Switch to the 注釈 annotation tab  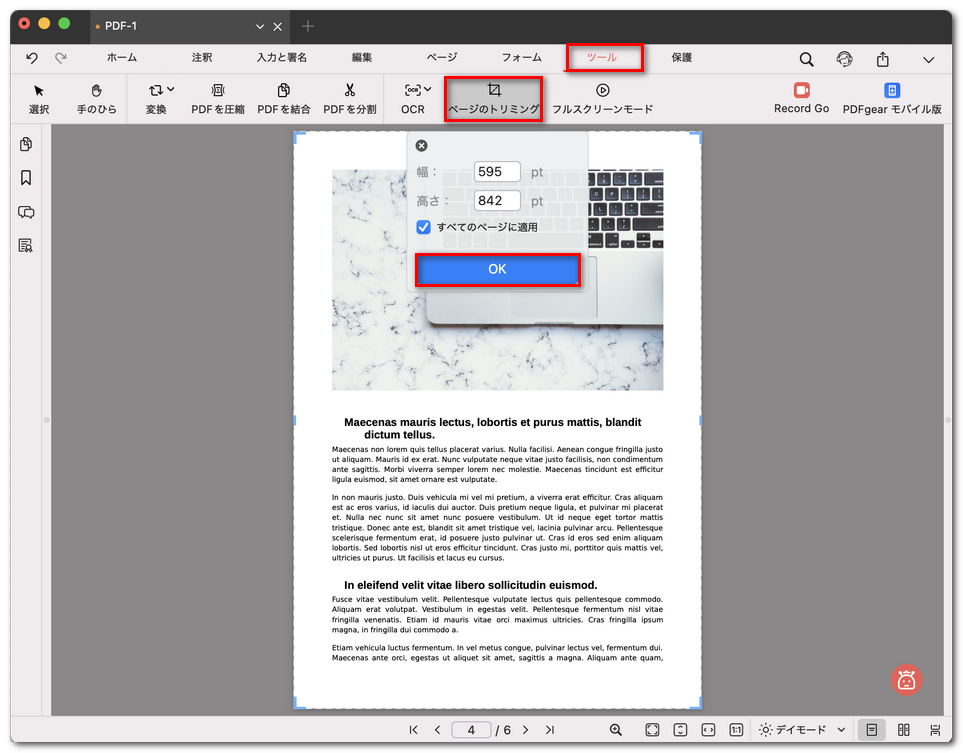201,58
